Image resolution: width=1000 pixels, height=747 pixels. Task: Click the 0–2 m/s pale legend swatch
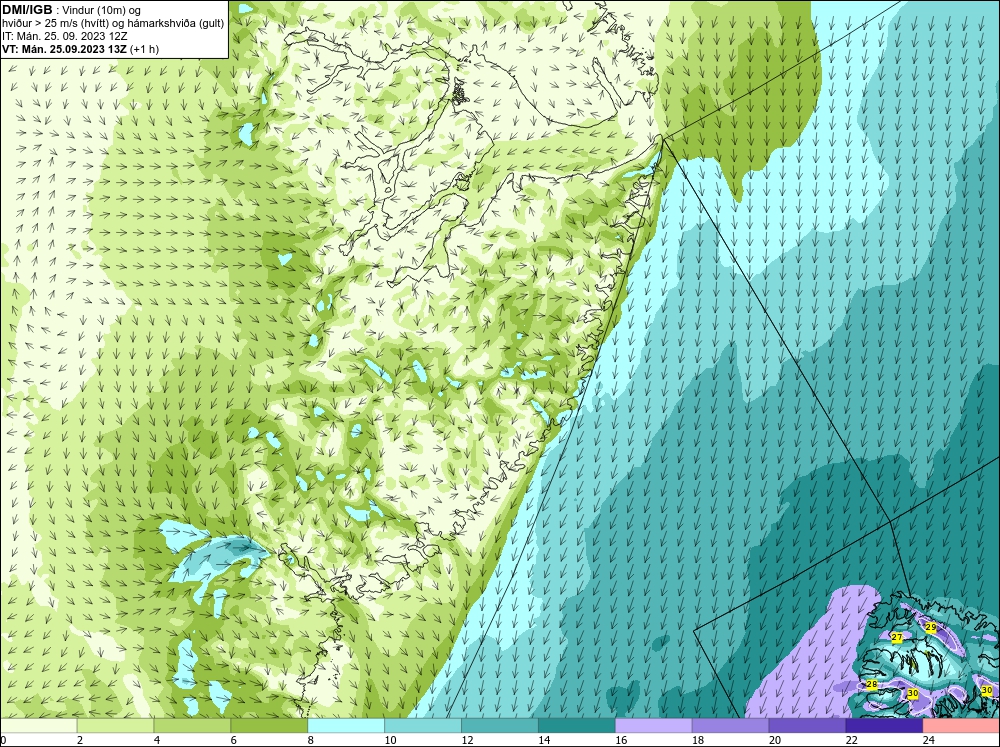click(38, 726)
